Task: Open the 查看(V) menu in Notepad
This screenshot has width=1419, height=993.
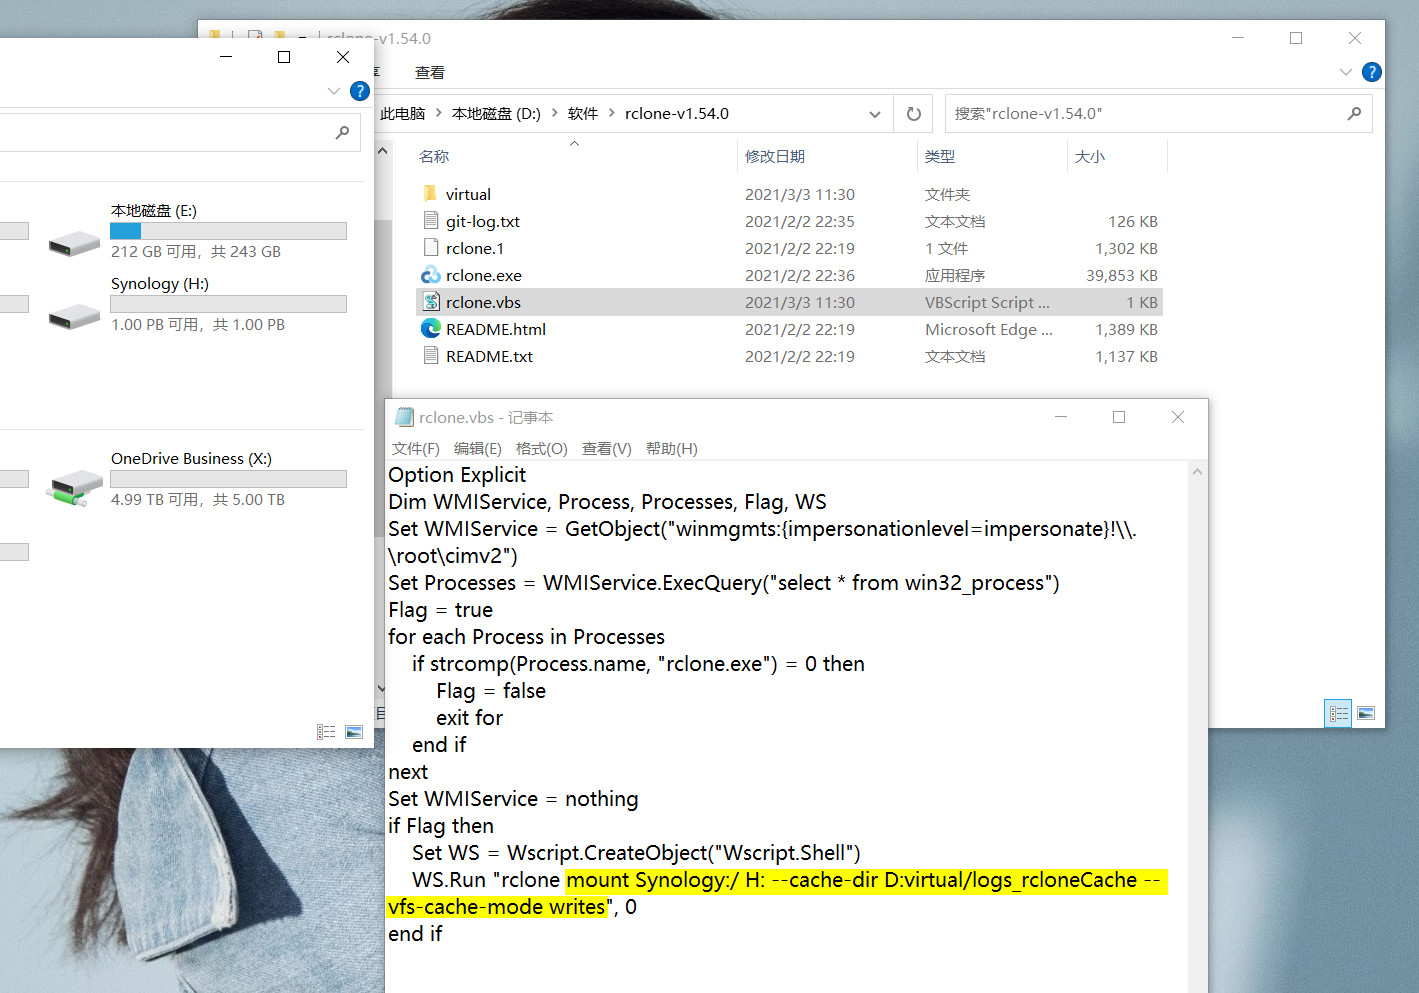Action: click(607, 449)
